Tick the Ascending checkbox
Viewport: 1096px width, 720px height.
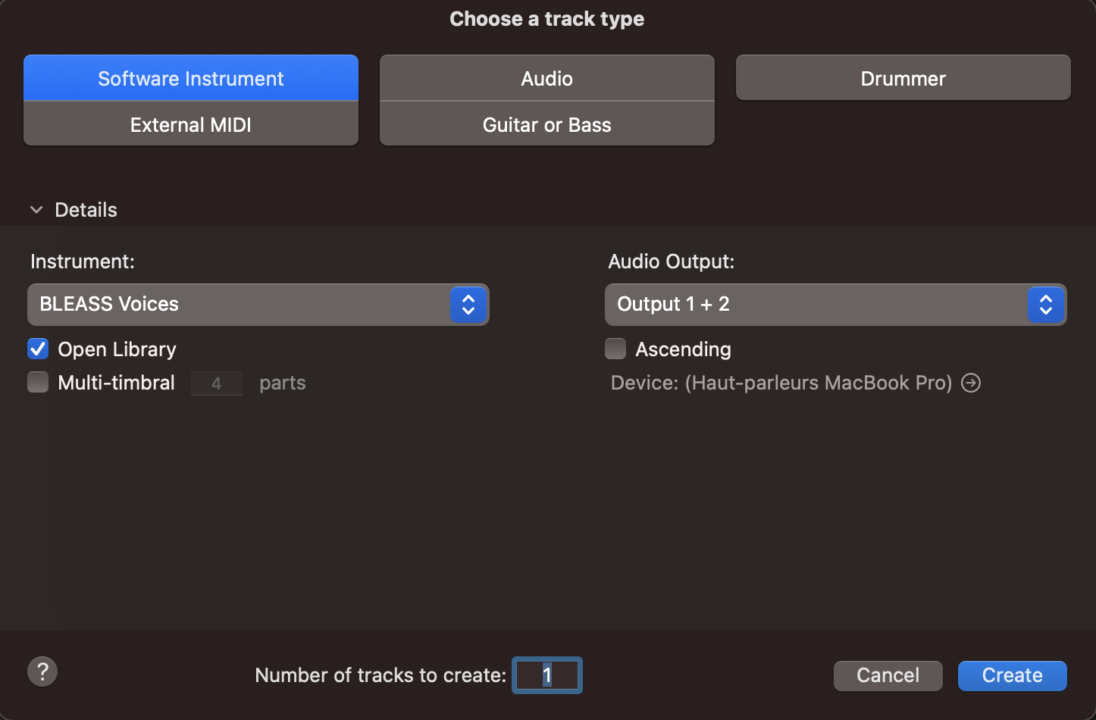pyautogui.click(x=616, y=349)
